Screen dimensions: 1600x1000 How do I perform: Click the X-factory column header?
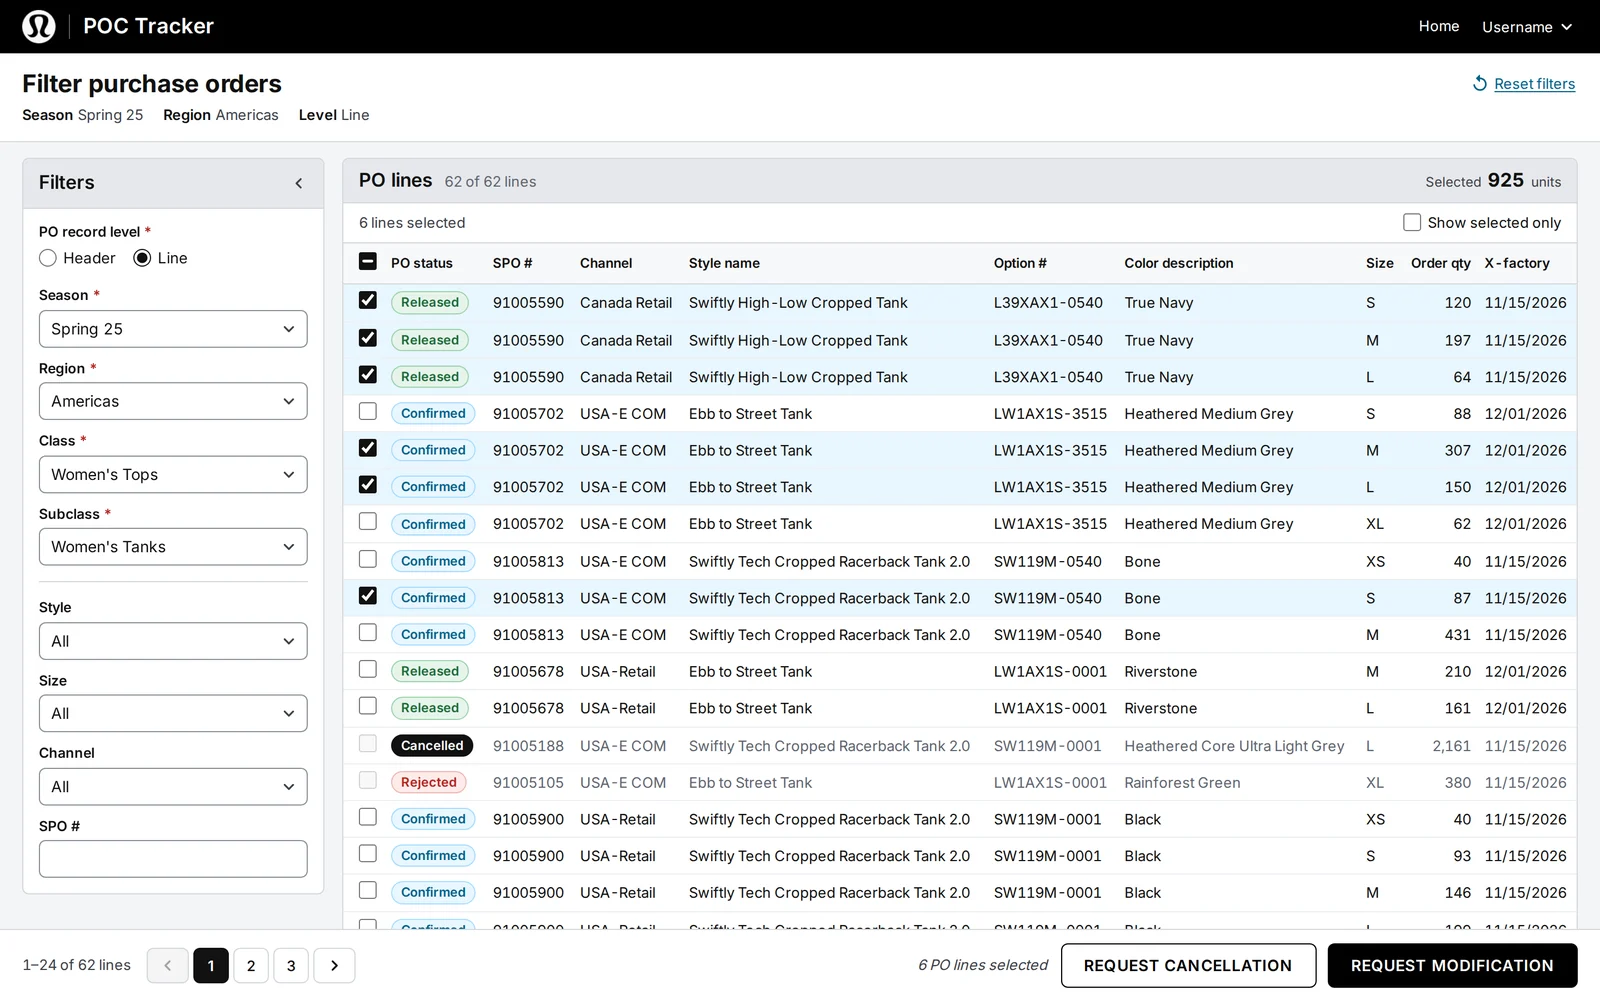click(x=1517, y=263)
